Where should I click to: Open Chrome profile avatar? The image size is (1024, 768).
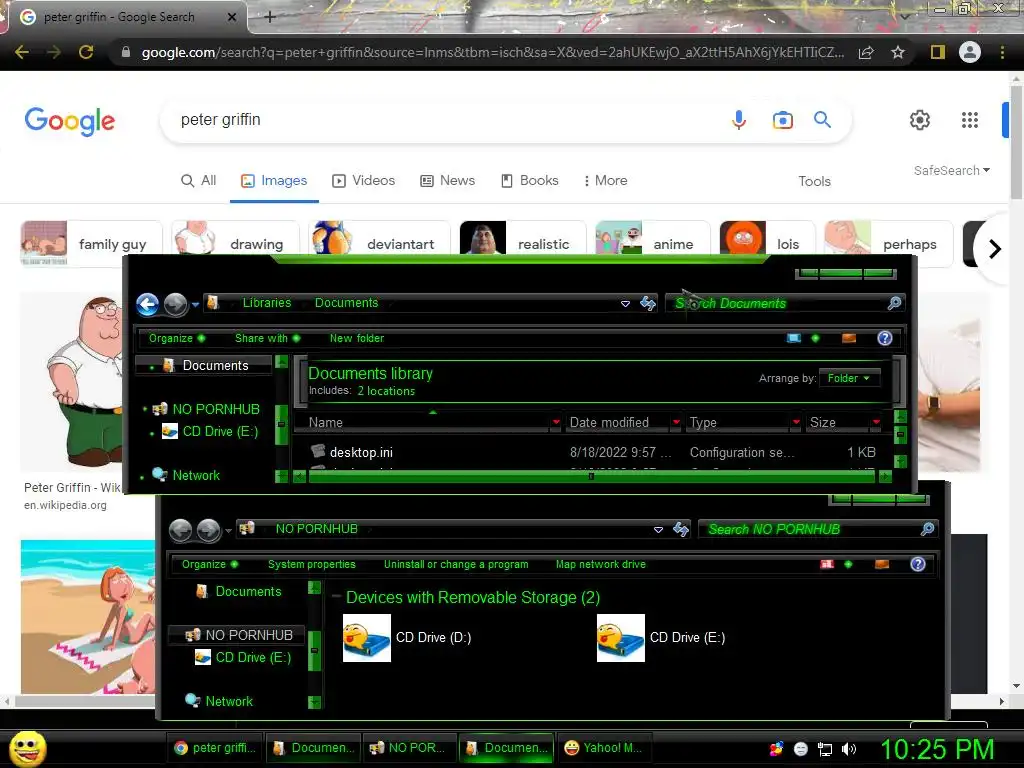pyautogui.click(x=970, y=52)
